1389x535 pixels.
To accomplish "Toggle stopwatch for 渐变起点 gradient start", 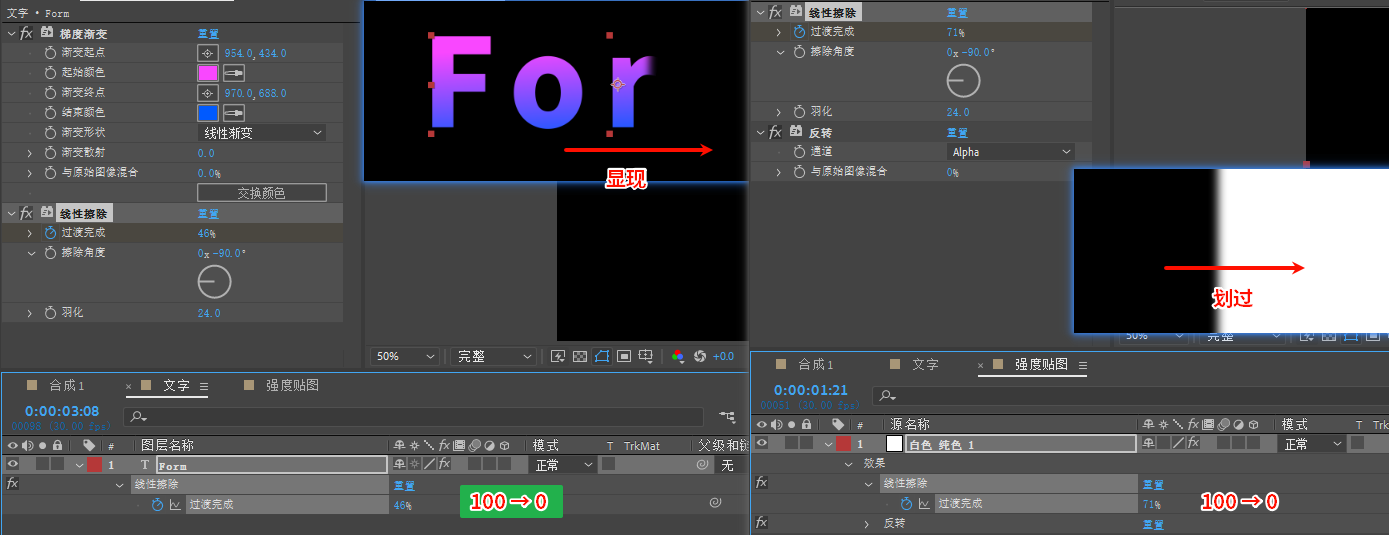I will click(51, 53).
